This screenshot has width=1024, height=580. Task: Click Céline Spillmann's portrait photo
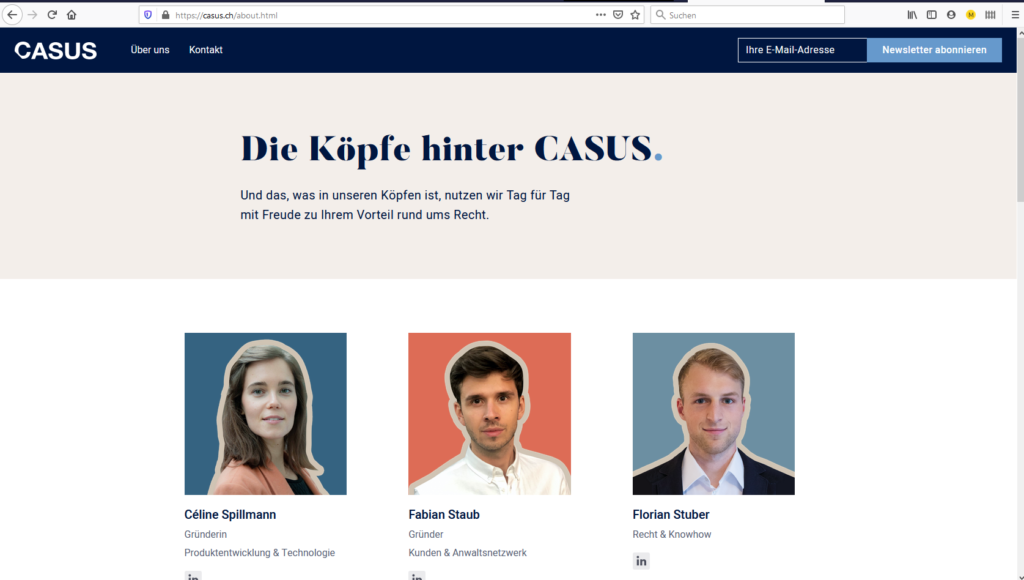[x=265, y=413]
